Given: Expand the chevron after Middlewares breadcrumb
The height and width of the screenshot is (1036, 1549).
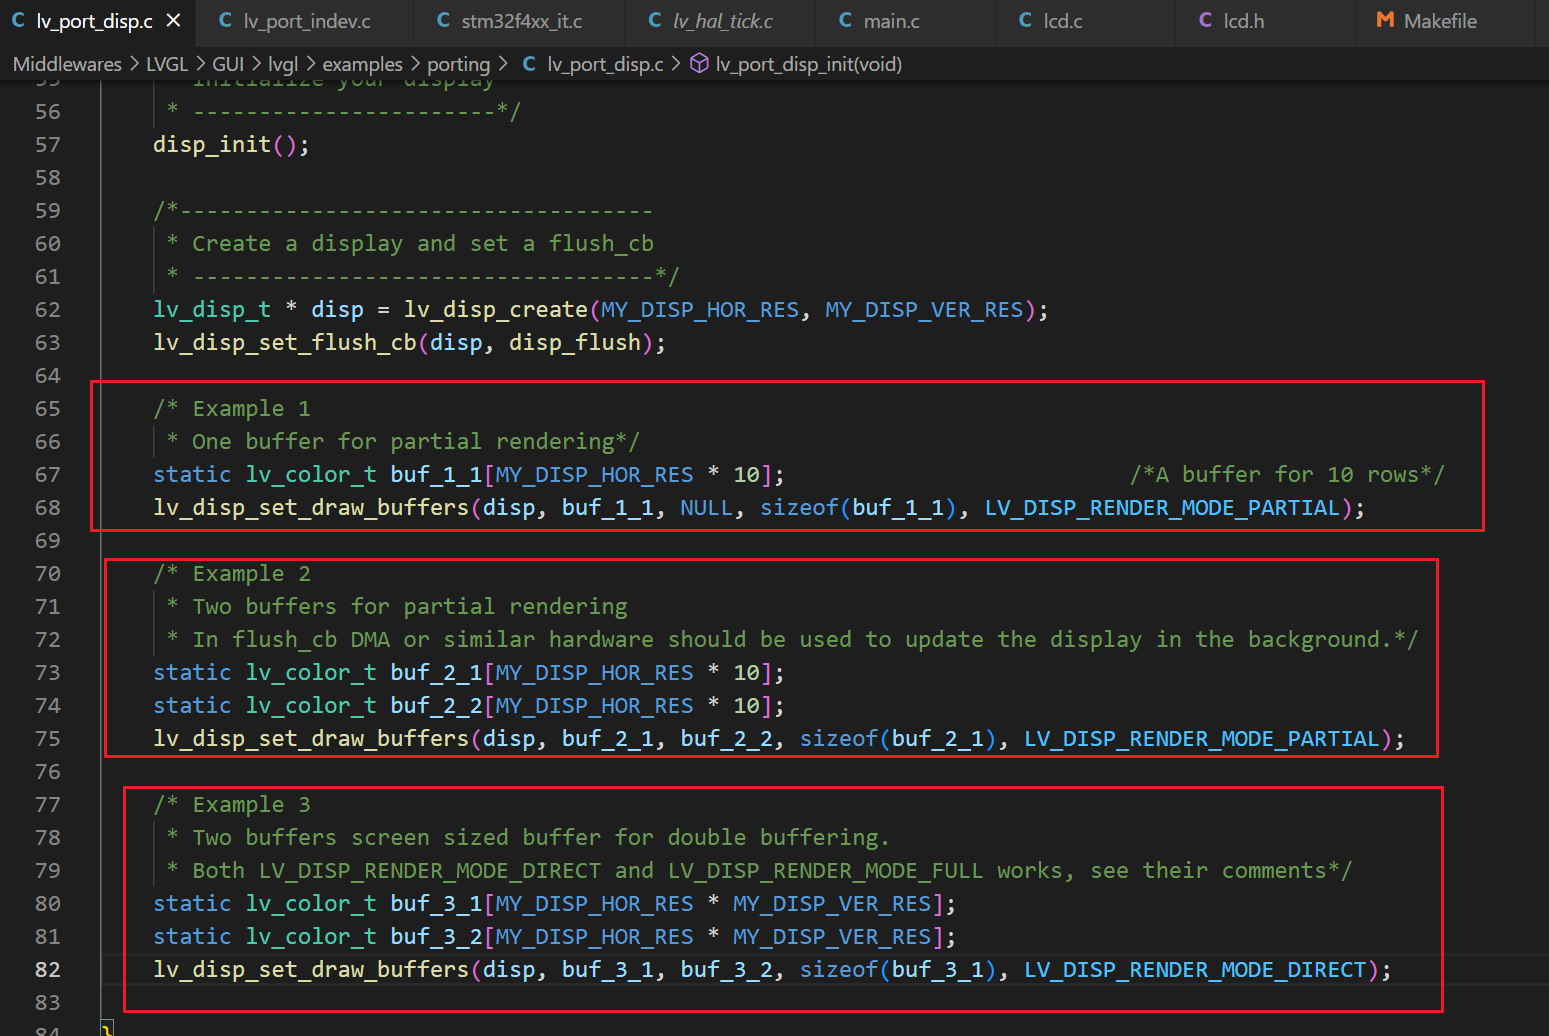Looking at the screenshot, I should [x=134, y=64].
